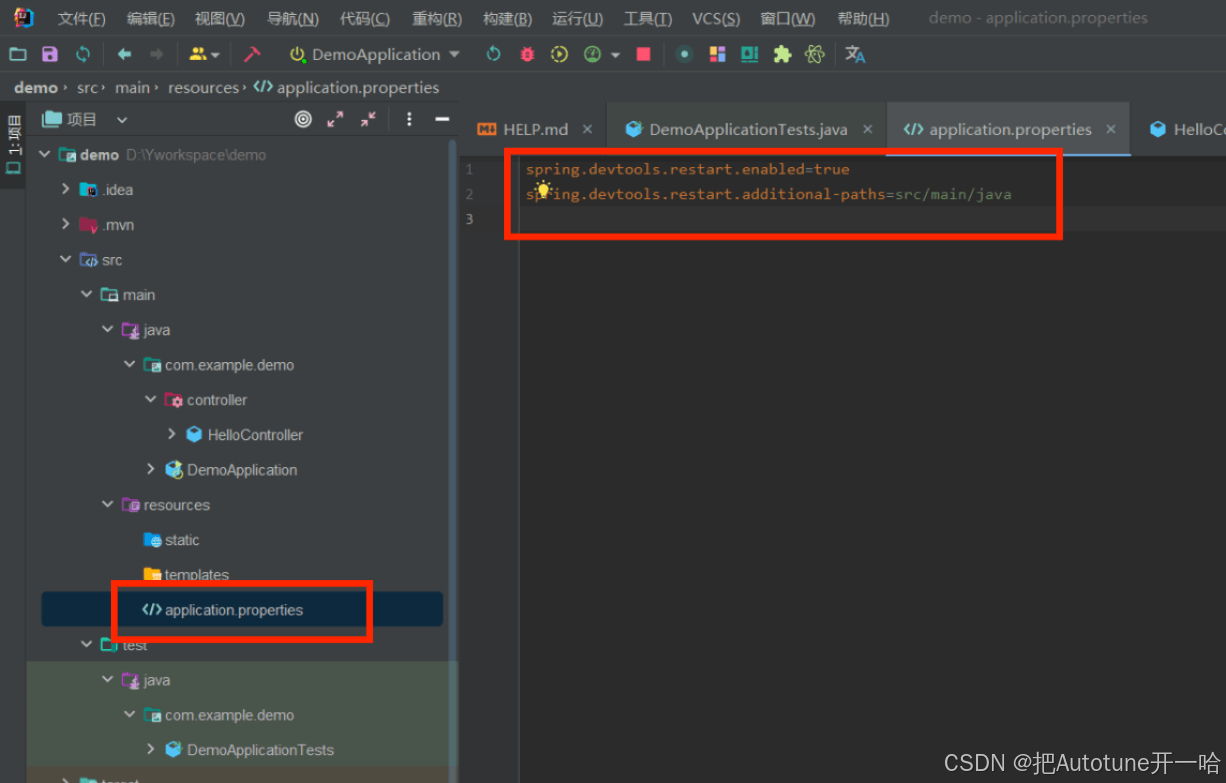Collapse all nodes with the collapse-all arrows icon

(367, 119)
